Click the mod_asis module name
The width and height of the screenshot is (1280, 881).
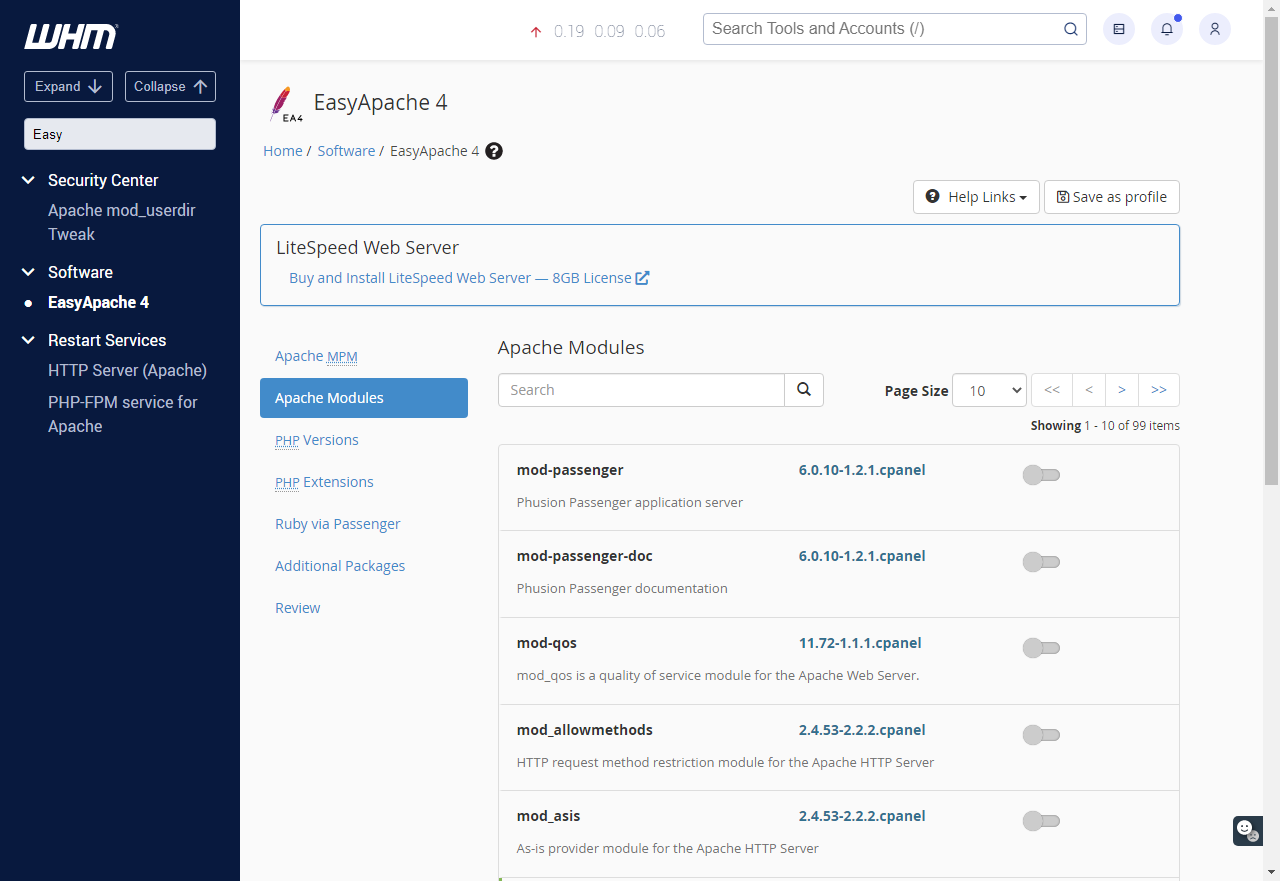click(x=548, y=816)
